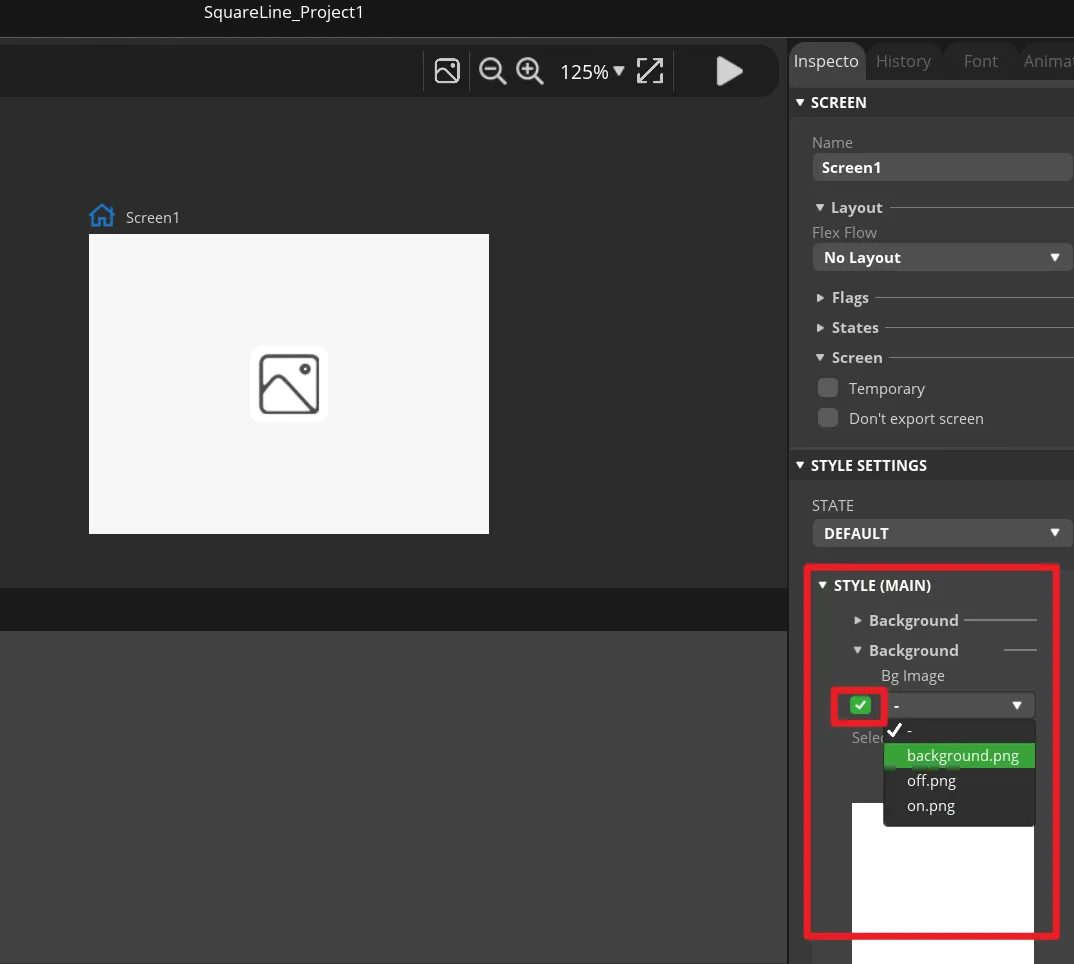
Task: Click the blue home icon beside Screen1
Action: pyautogui.click(x=102, y=216)
